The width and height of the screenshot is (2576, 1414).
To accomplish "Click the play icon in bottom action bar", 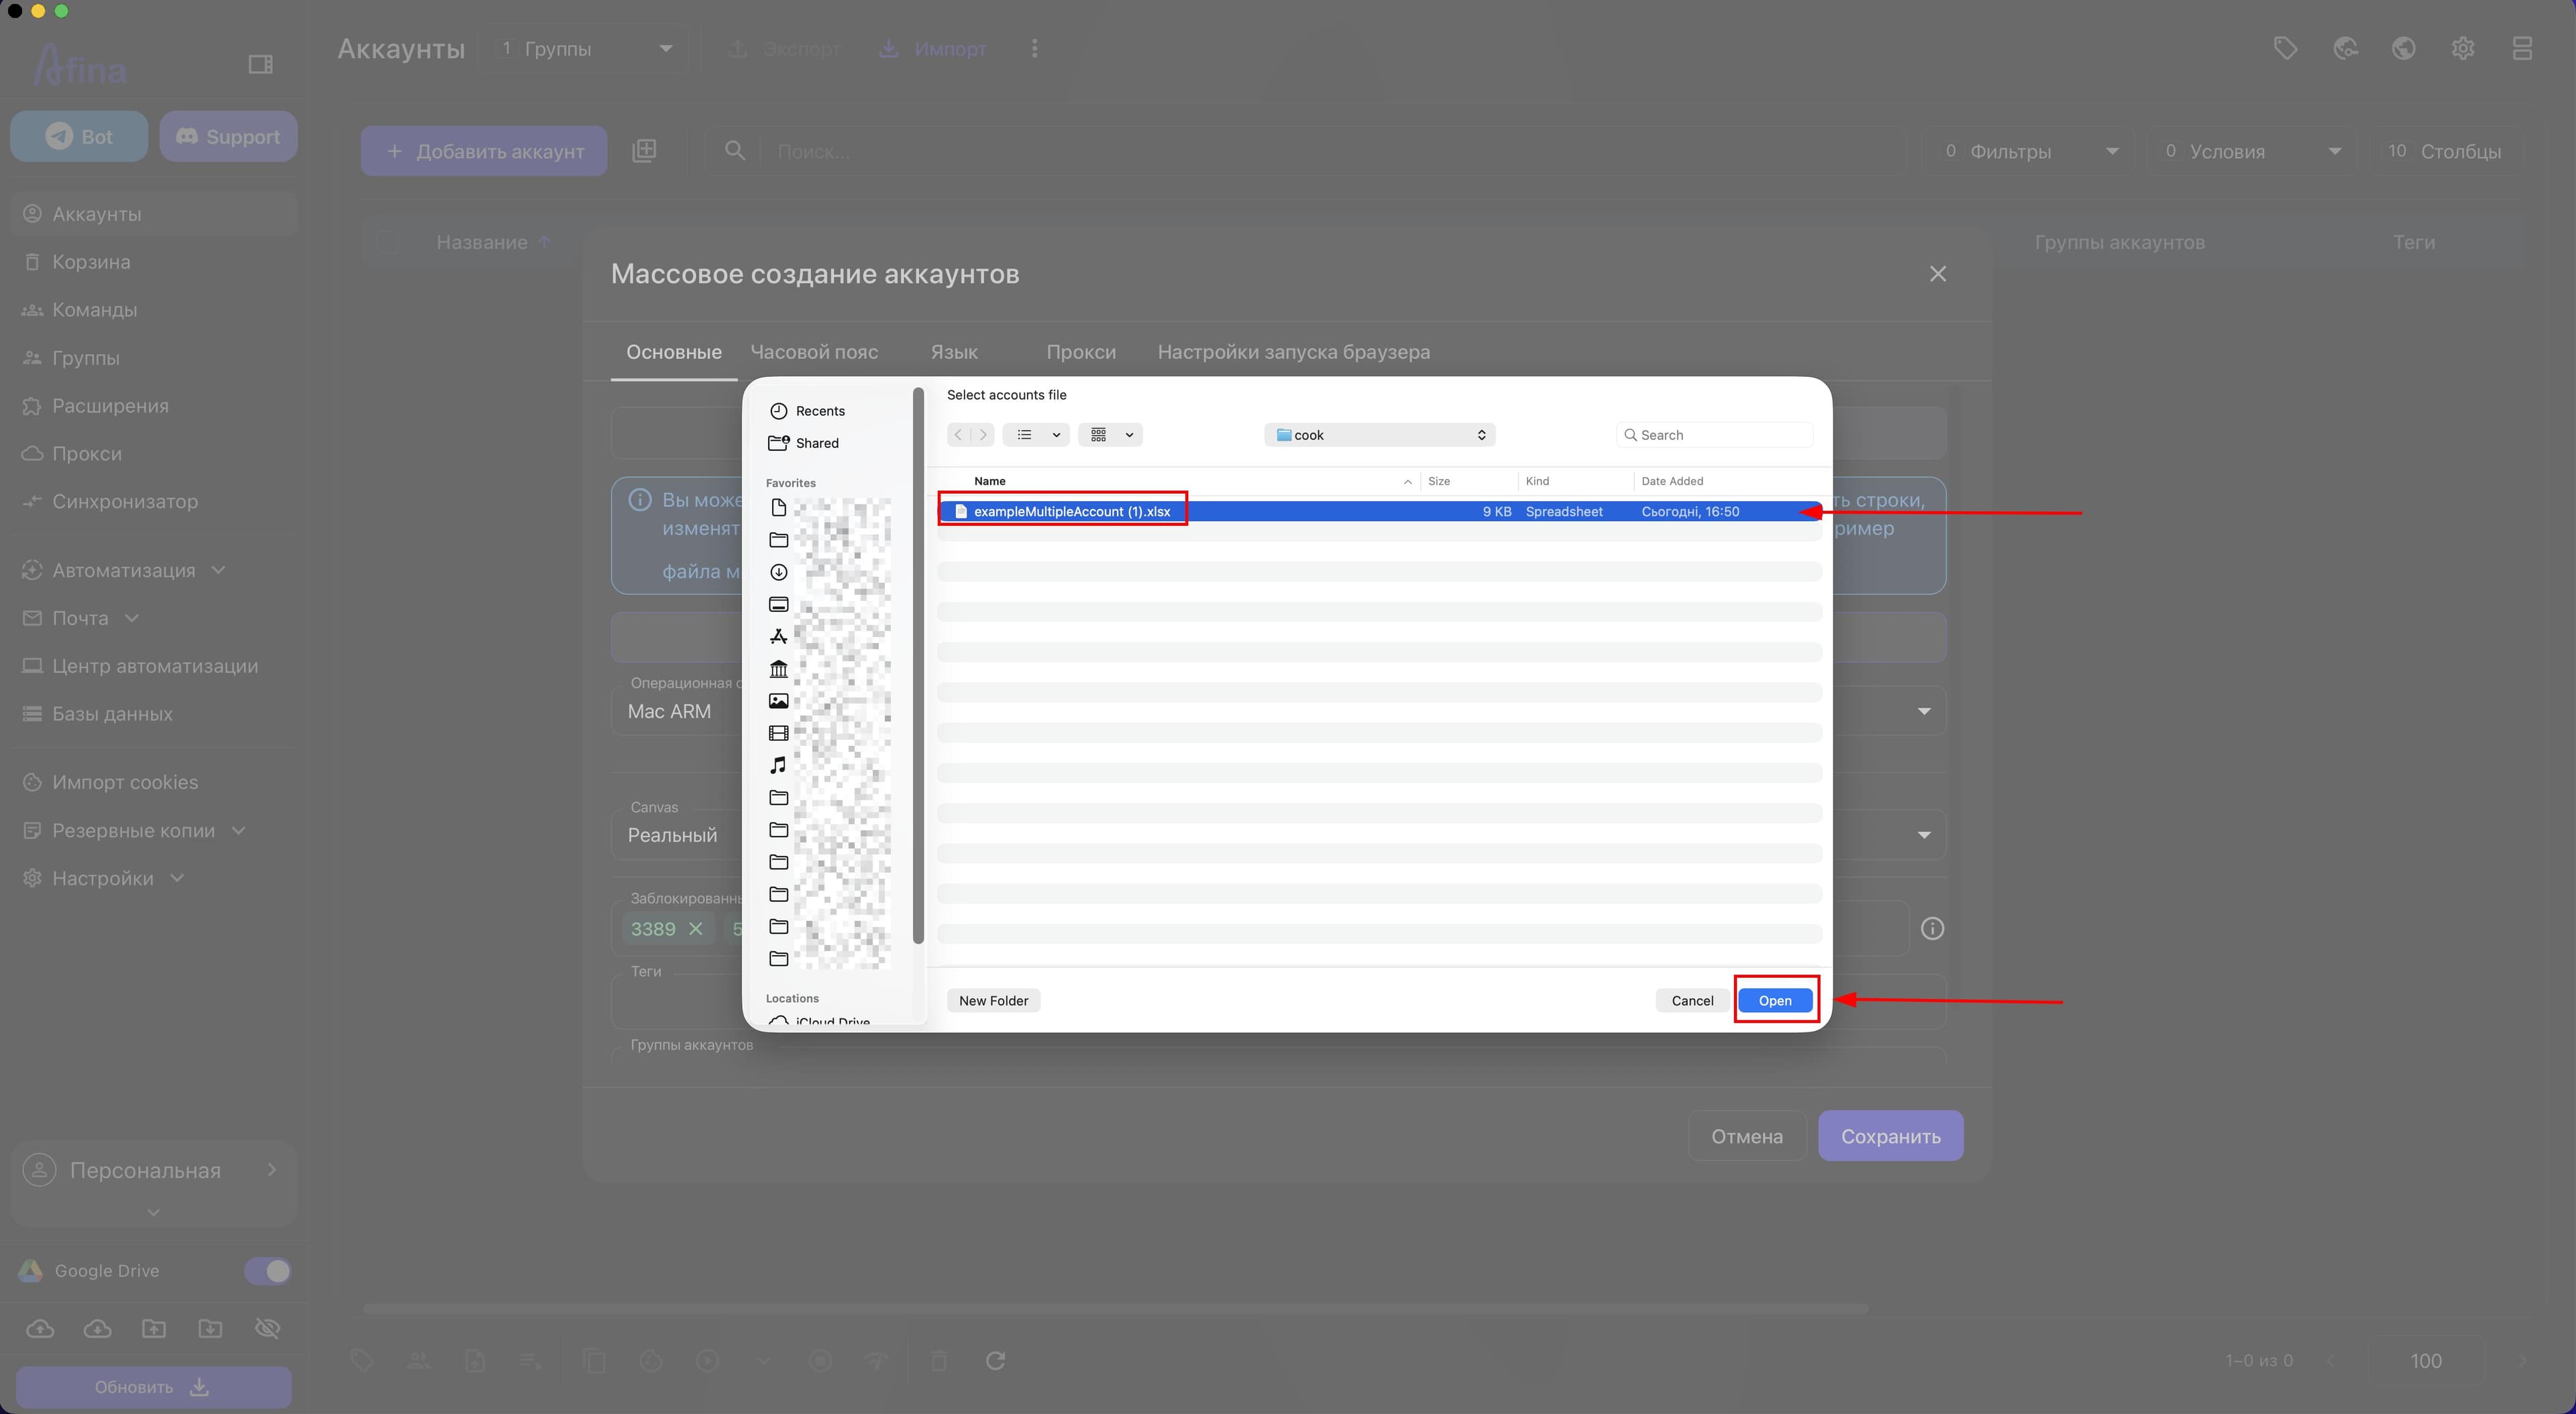I will point(707,1360).
